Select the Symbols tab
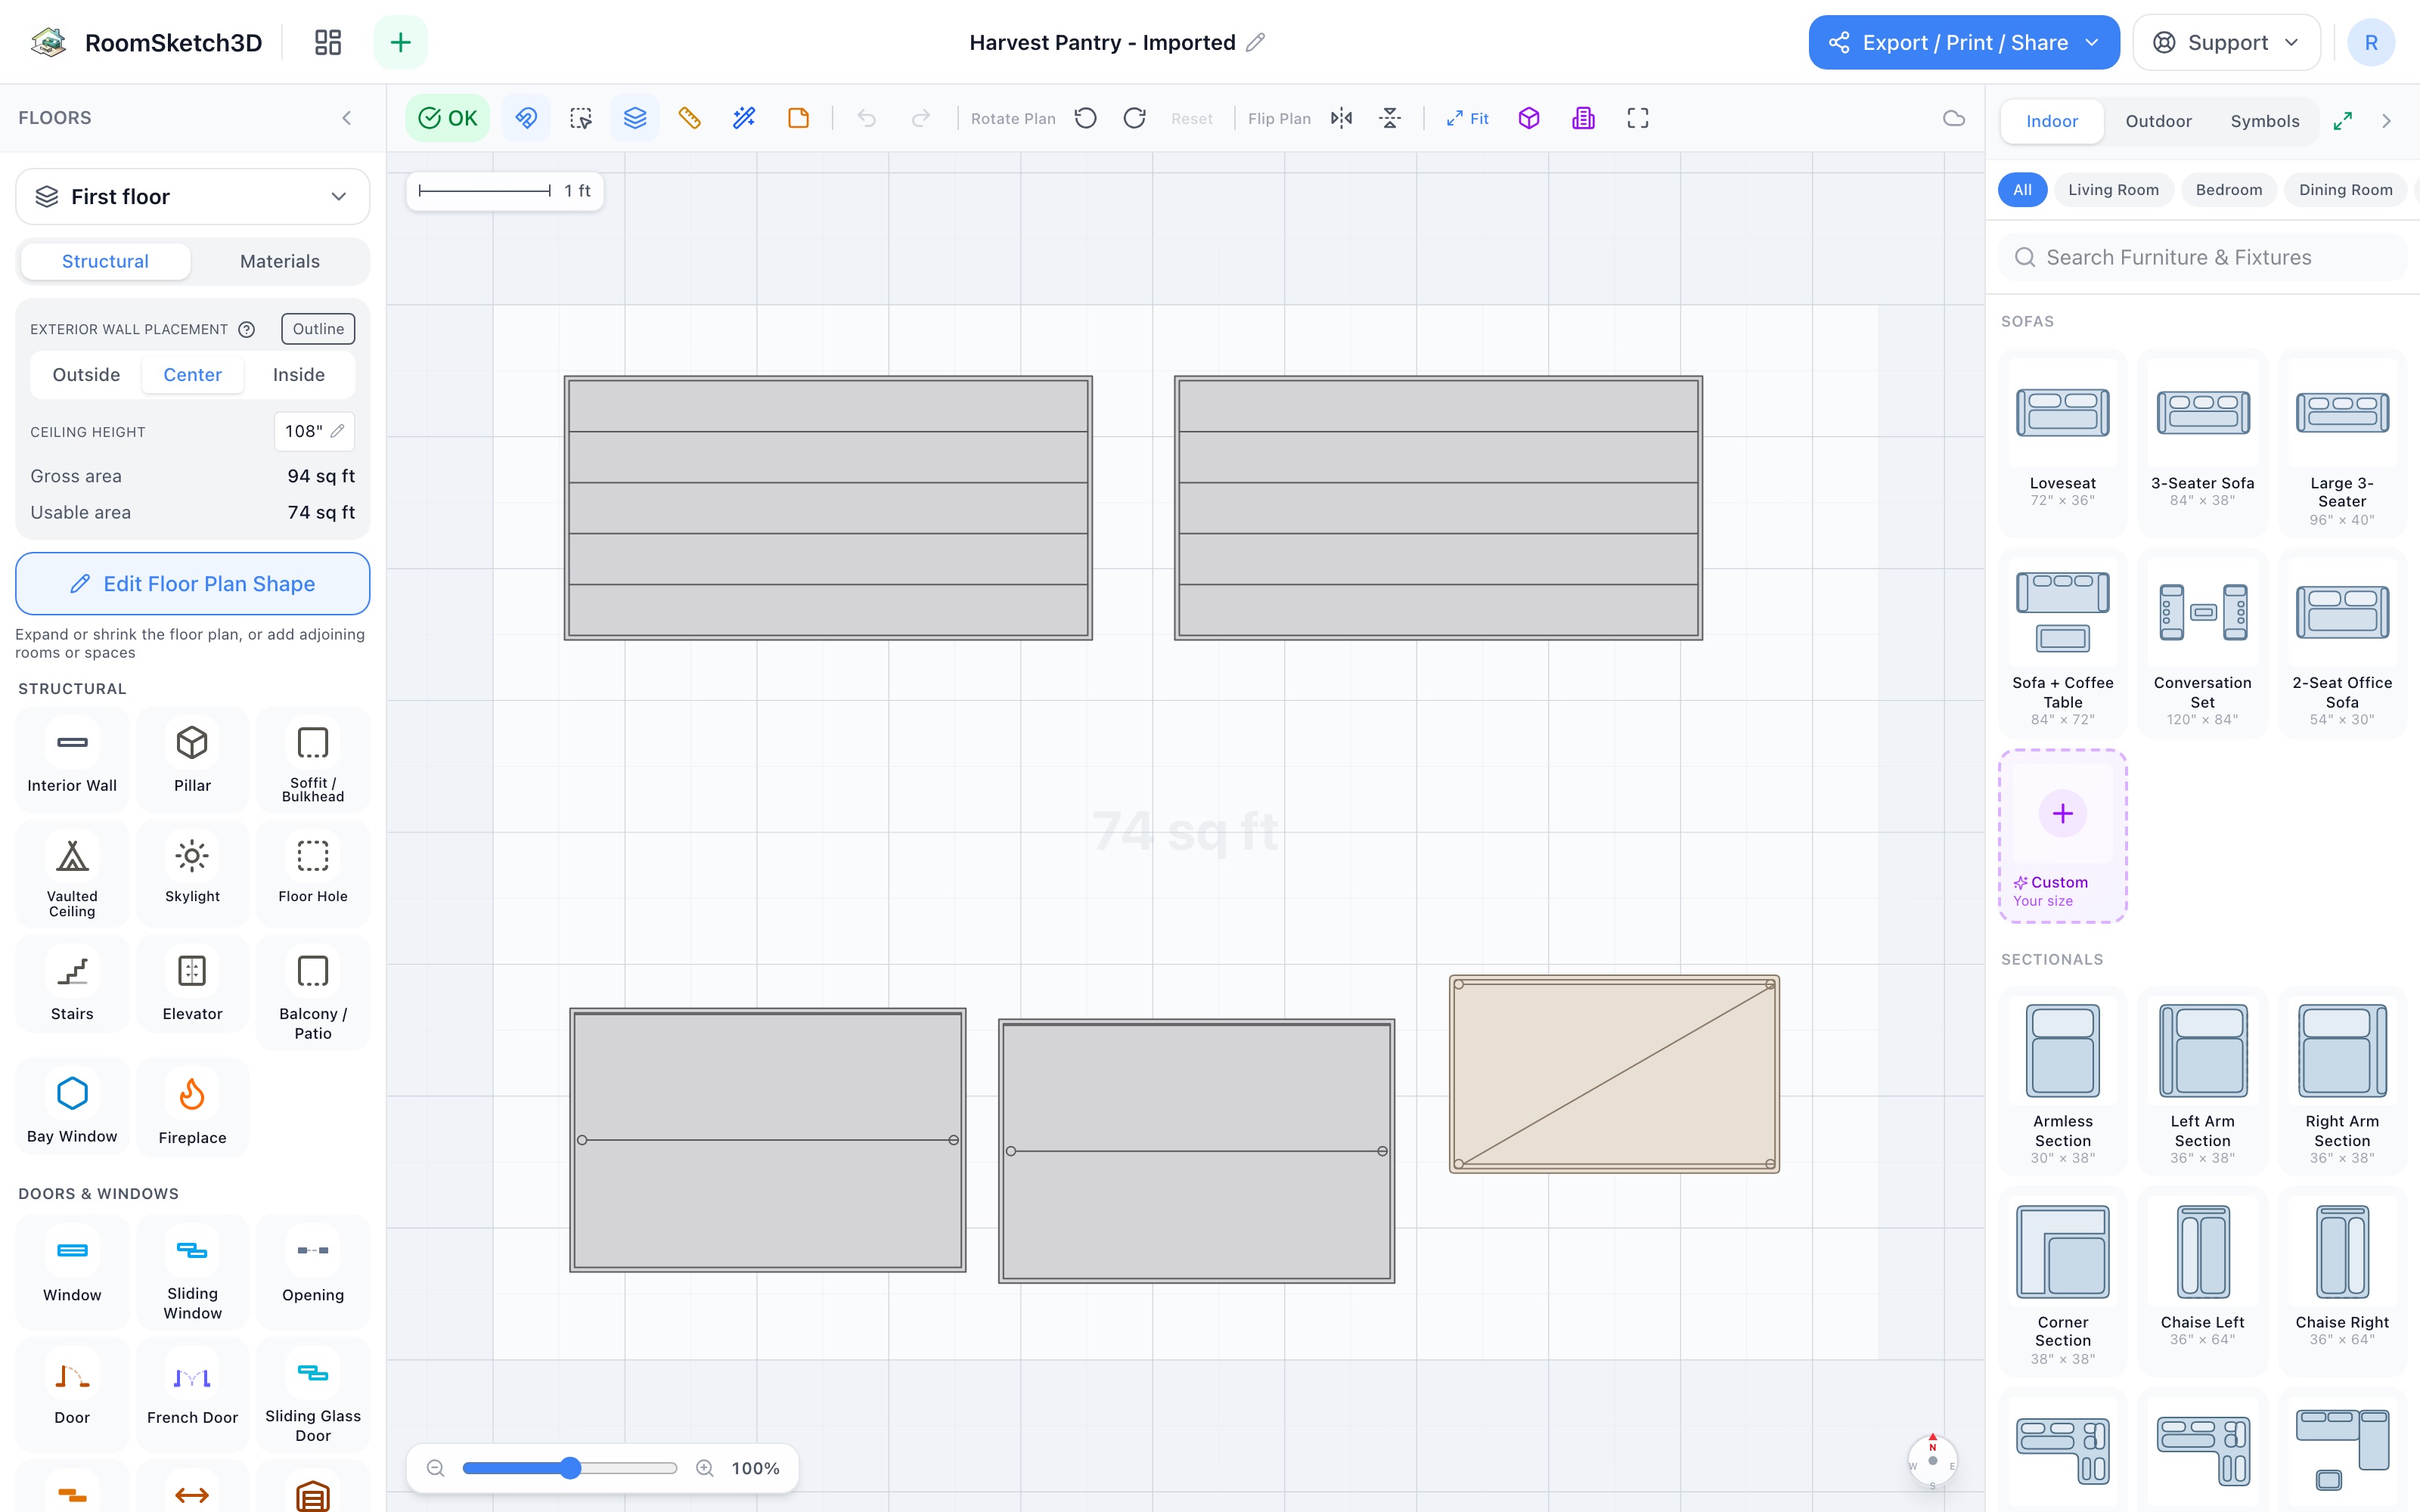The width and height of the screenshot is (2420, 1512). tap(2265, 121)
